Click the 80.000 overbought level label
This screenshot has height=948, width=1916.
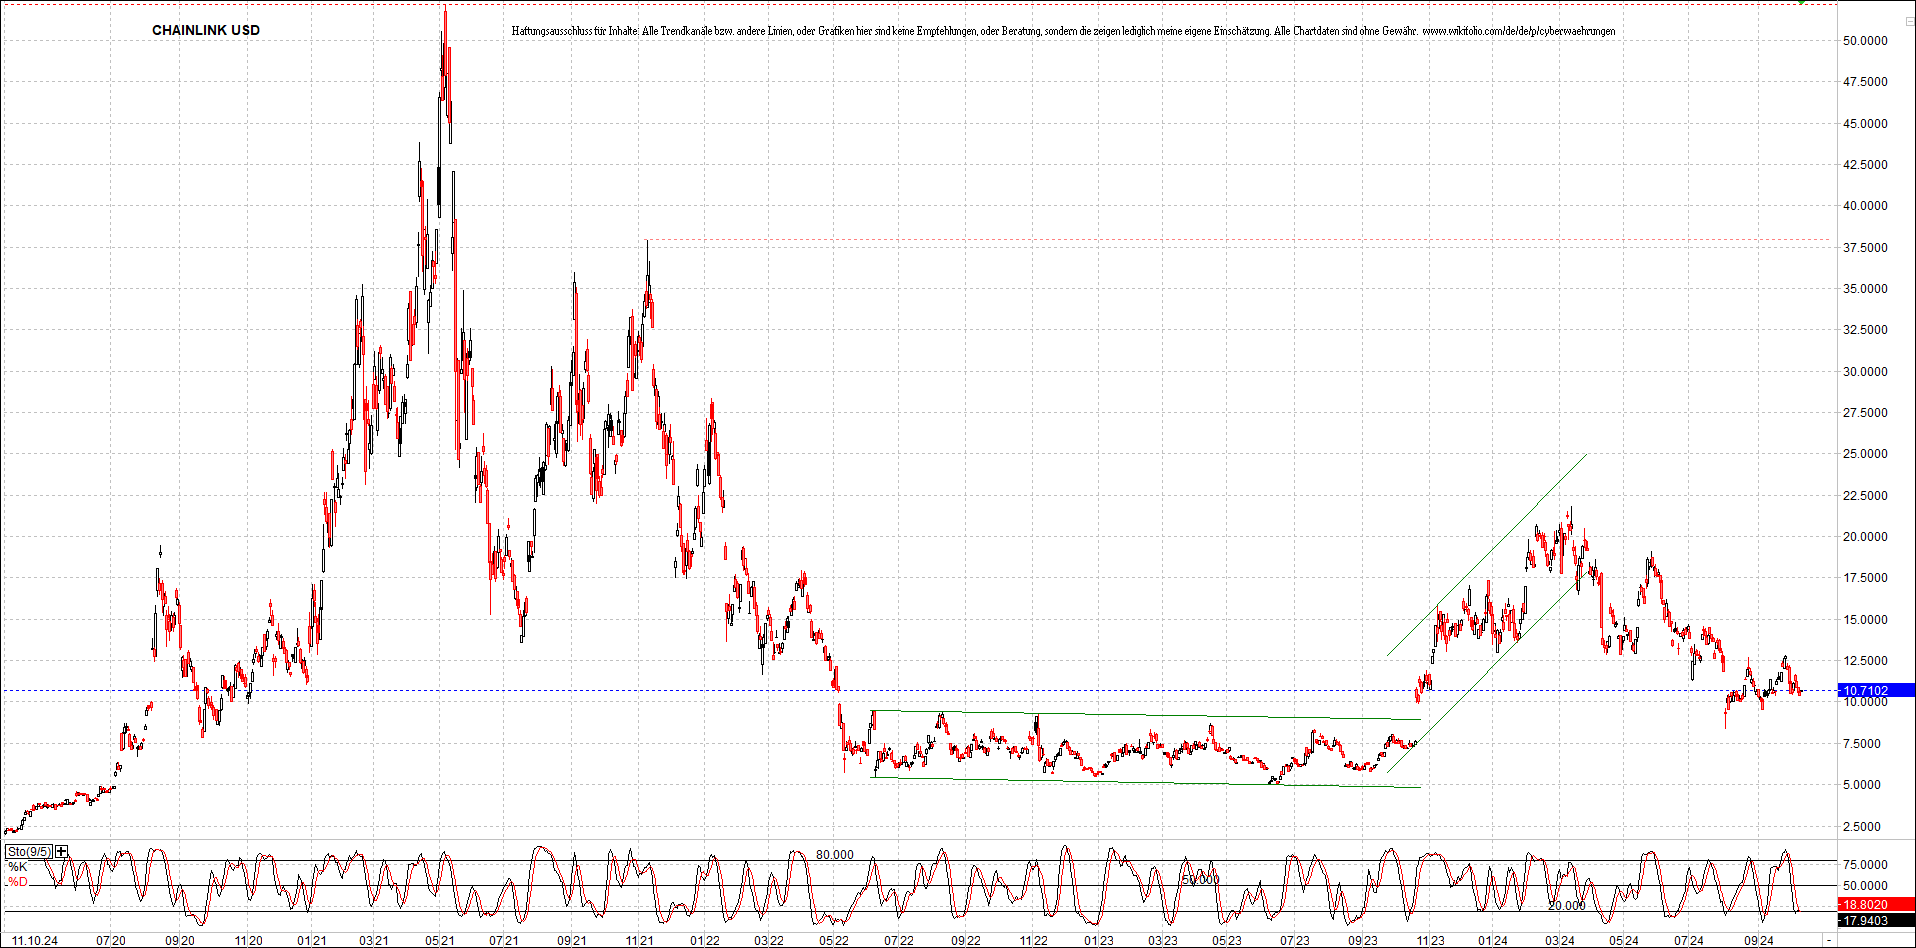pos(835,855)
